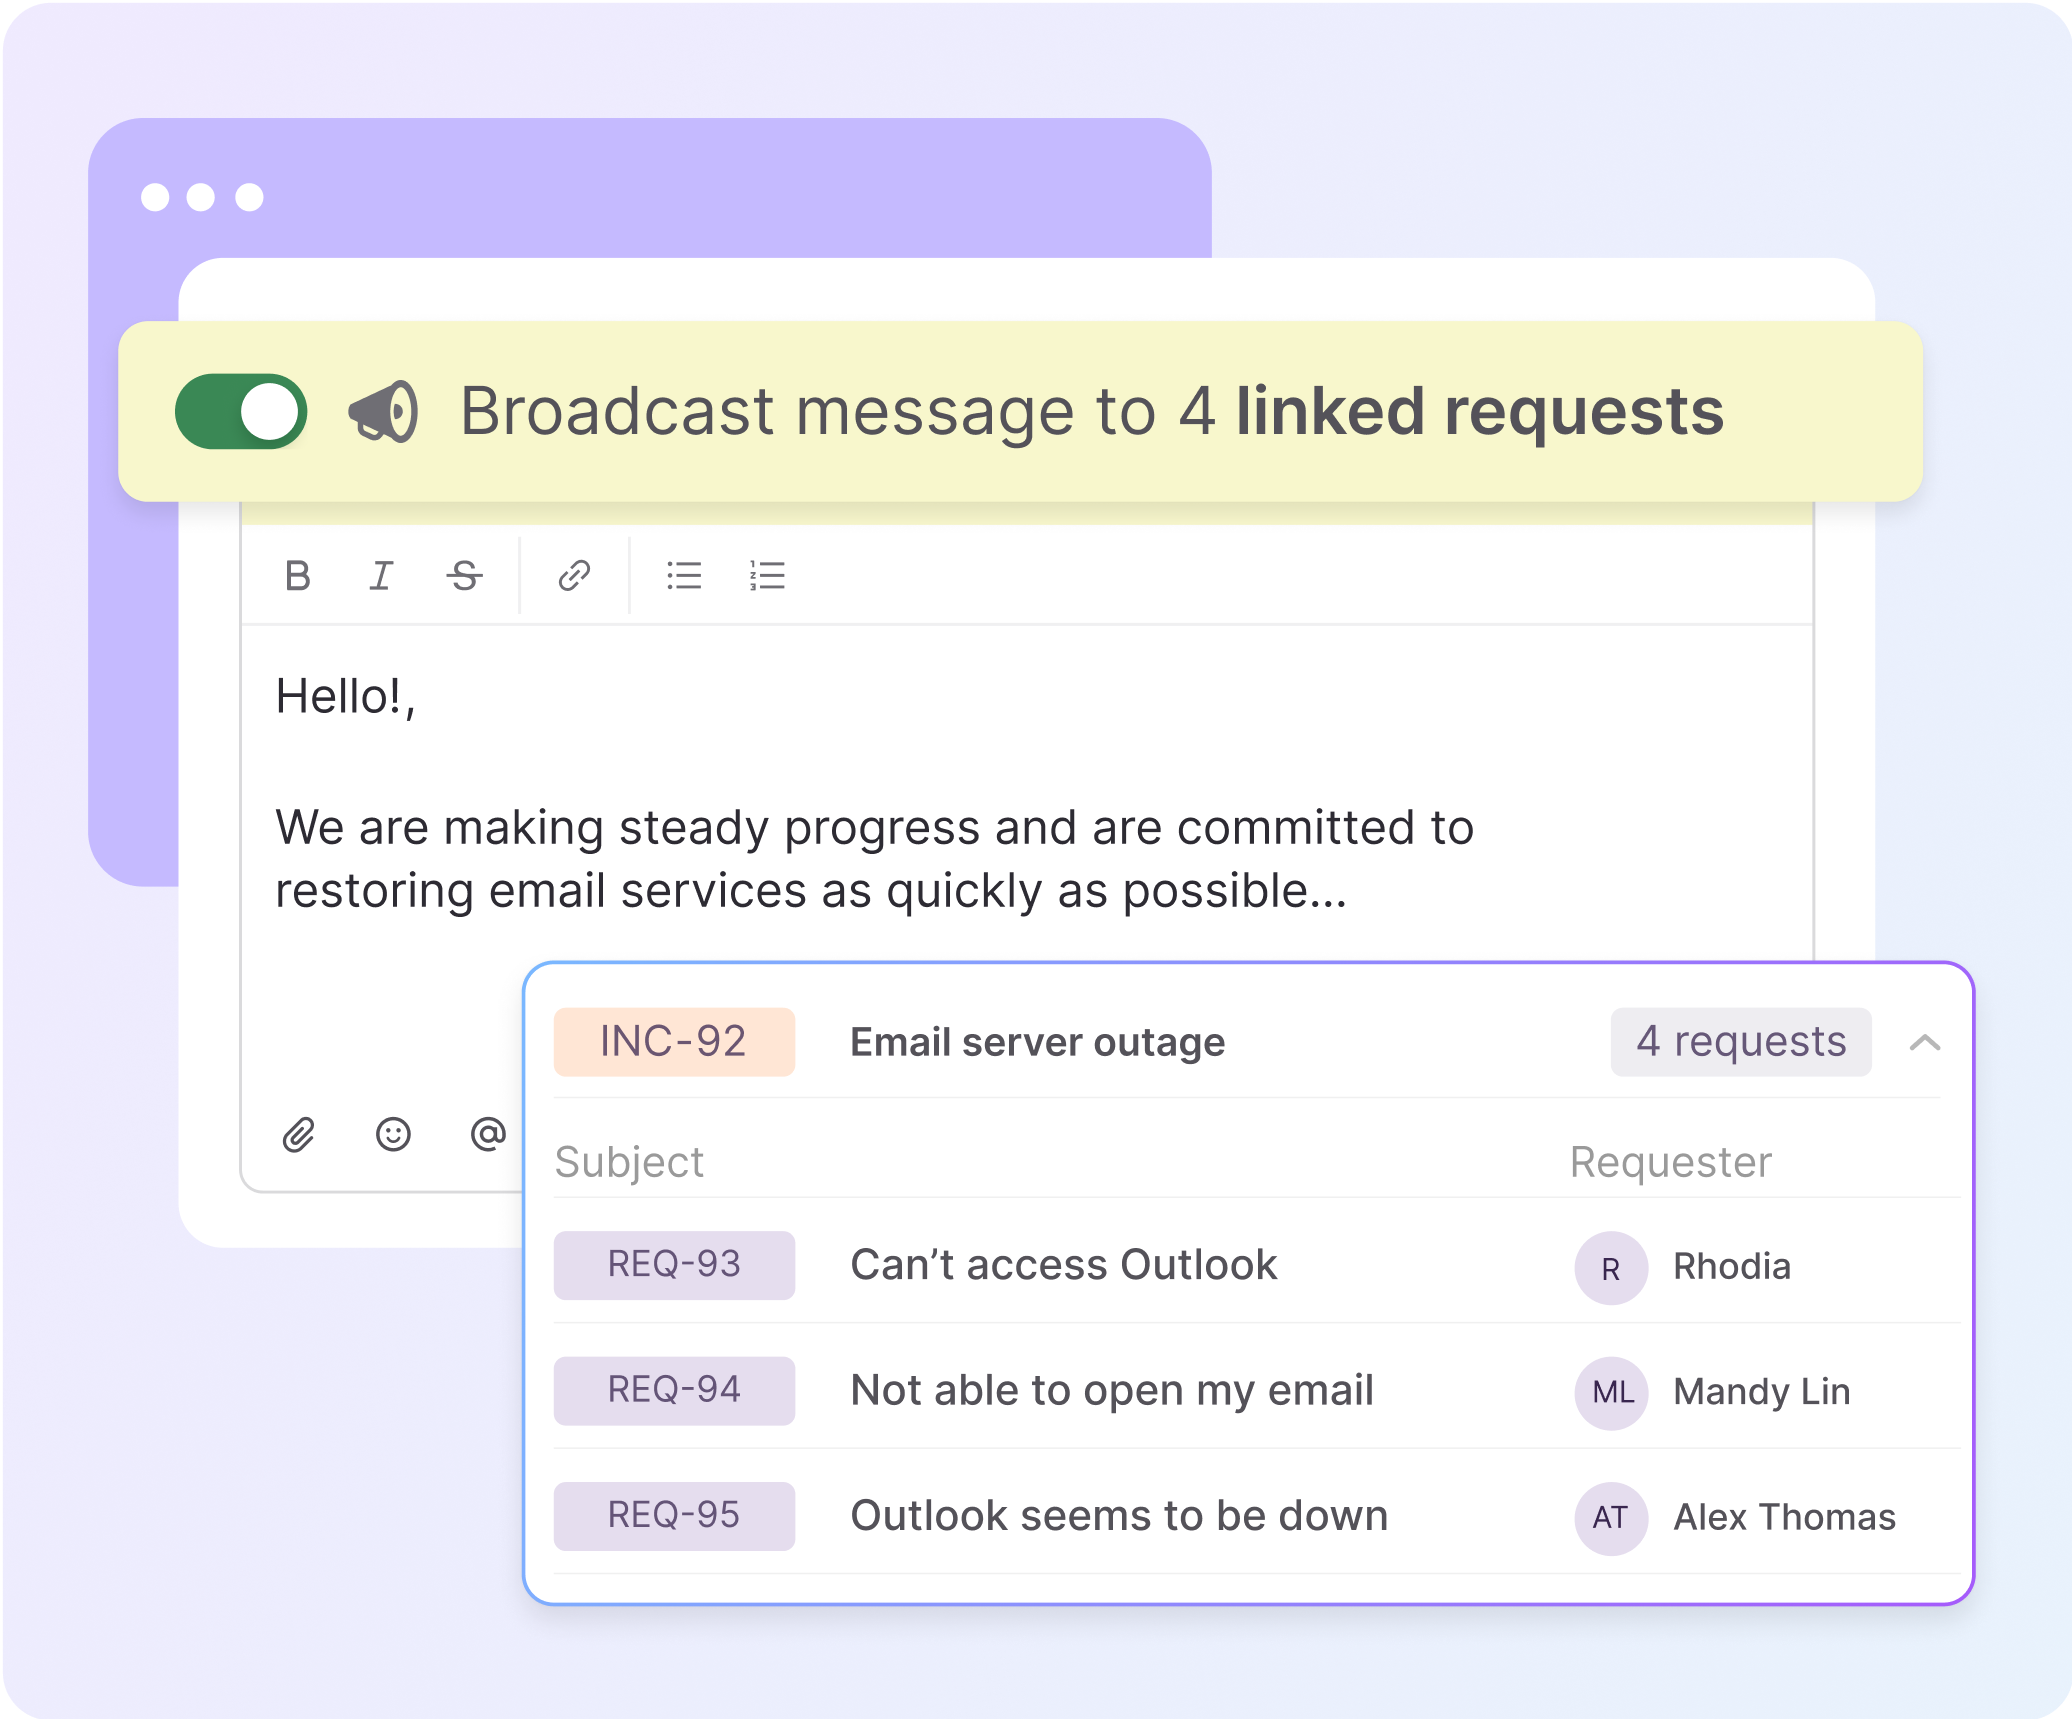Collapse the linked requests list

pos(1924,1043)
